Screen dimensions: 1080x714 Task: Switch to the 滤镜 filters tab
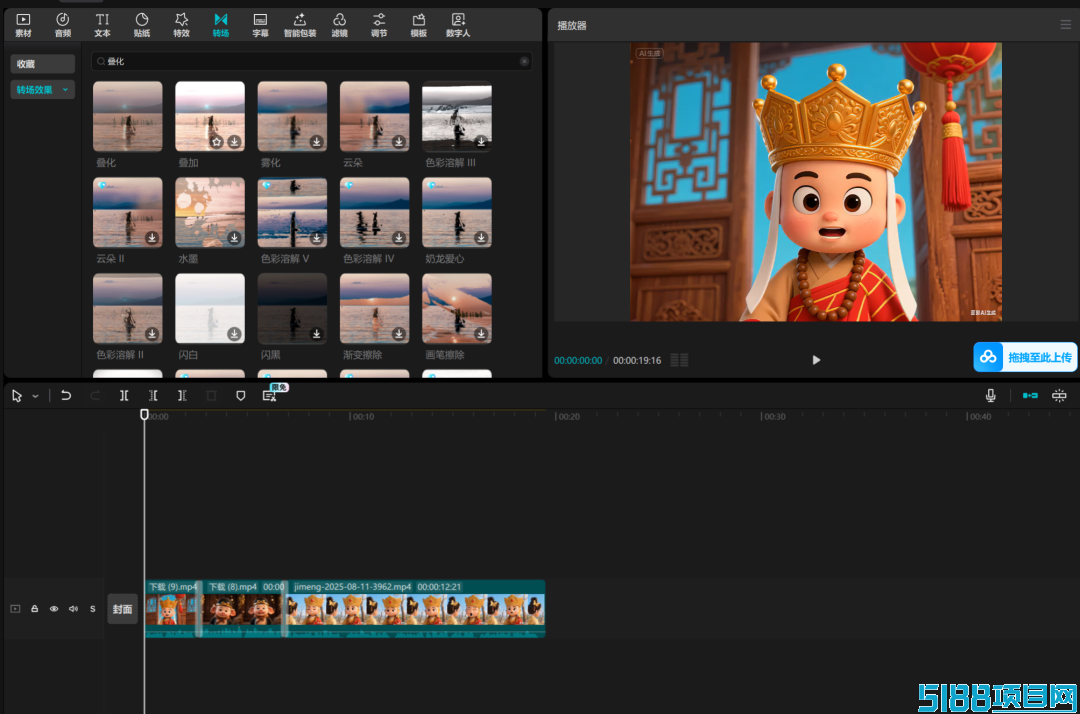[340, 25]
